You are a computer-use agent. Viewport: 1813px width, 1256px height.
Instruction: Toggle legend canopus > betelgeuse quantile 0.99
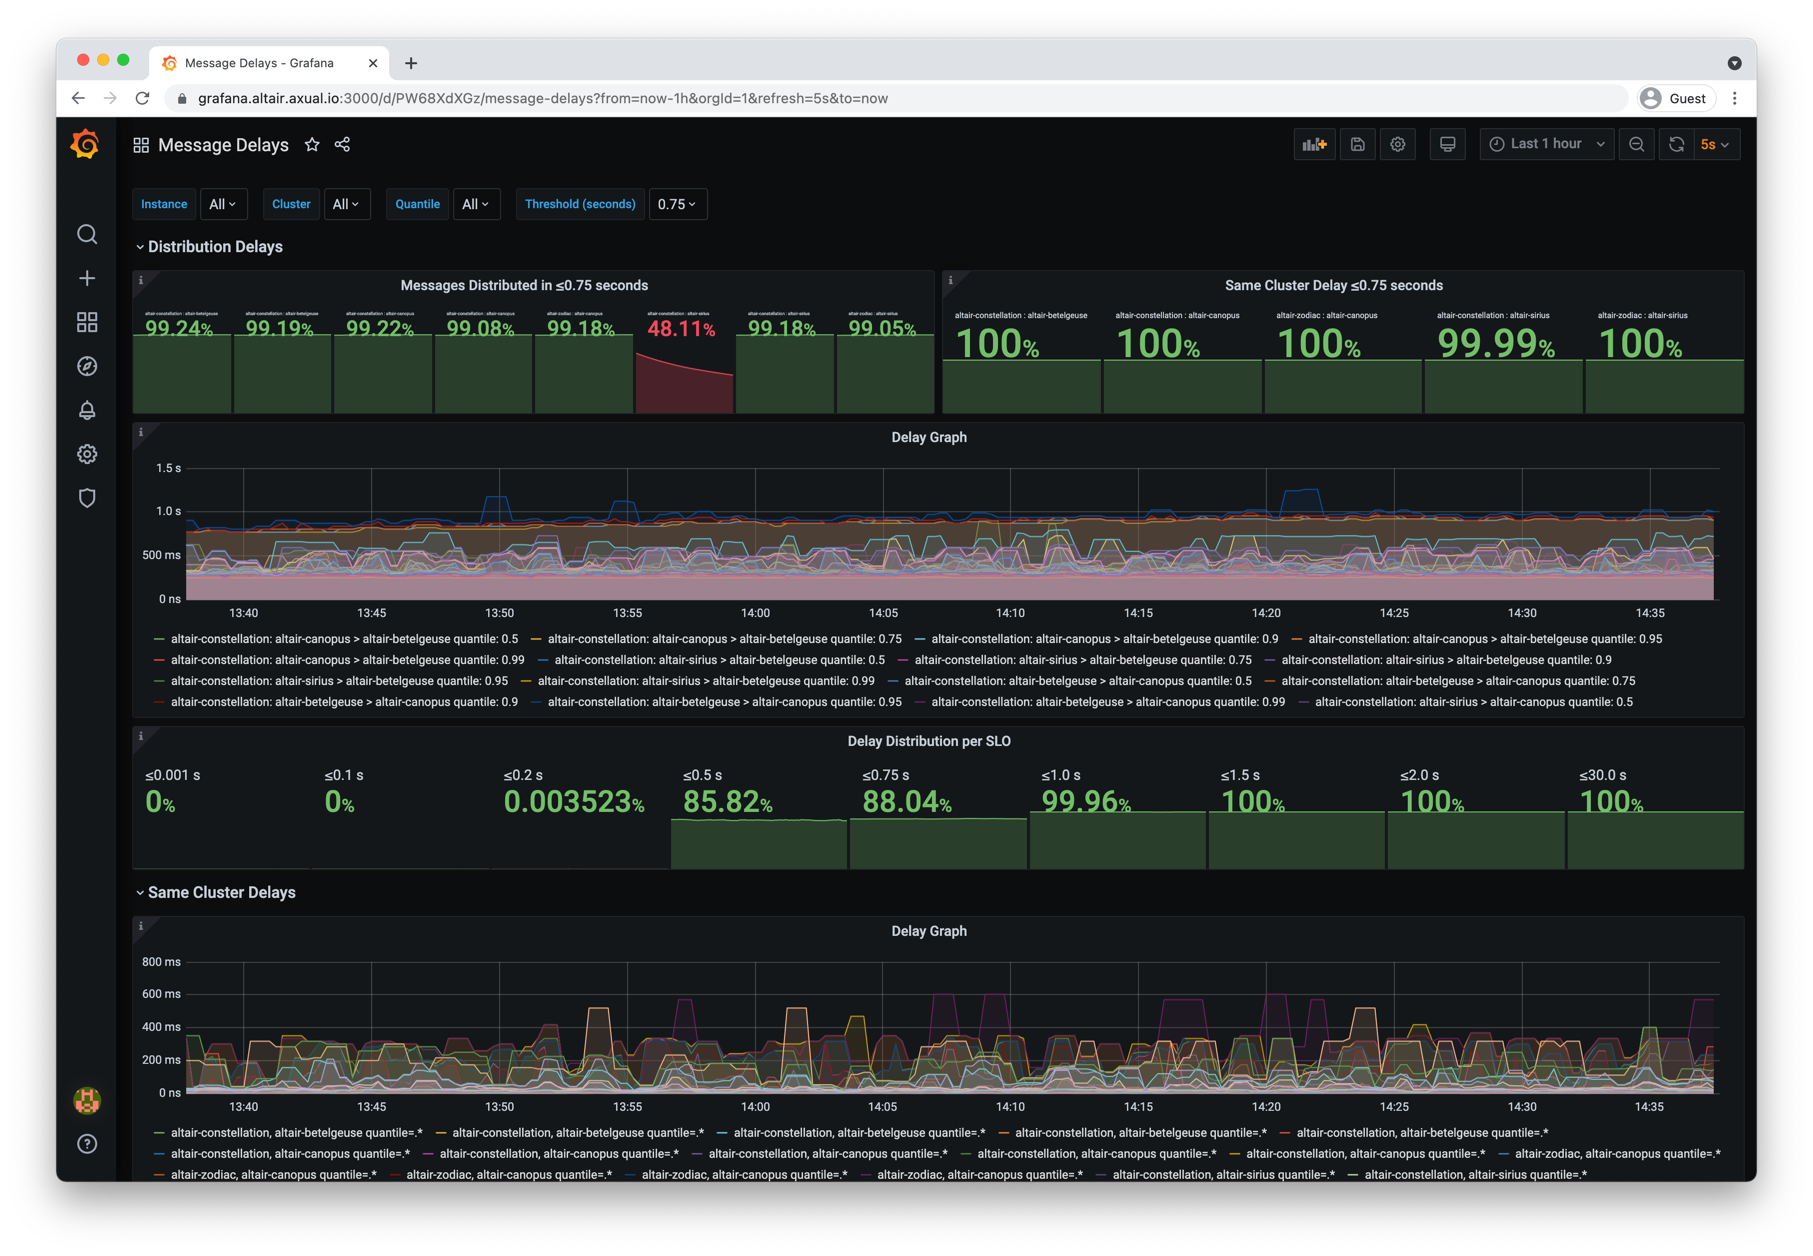(x=348, y=660)
